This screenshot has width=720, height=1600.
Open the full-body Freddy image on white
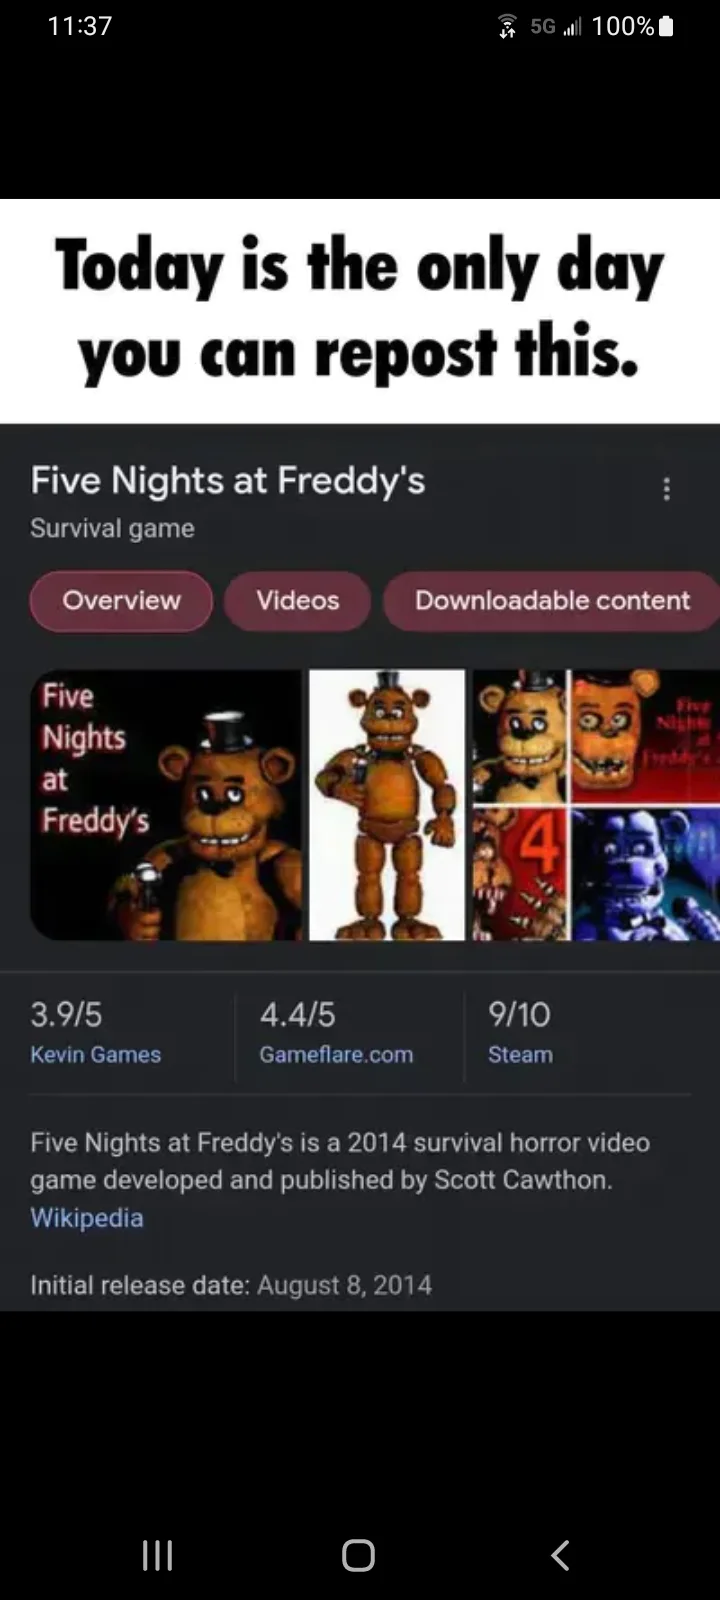pyautogui.click(x=387, y=805)
